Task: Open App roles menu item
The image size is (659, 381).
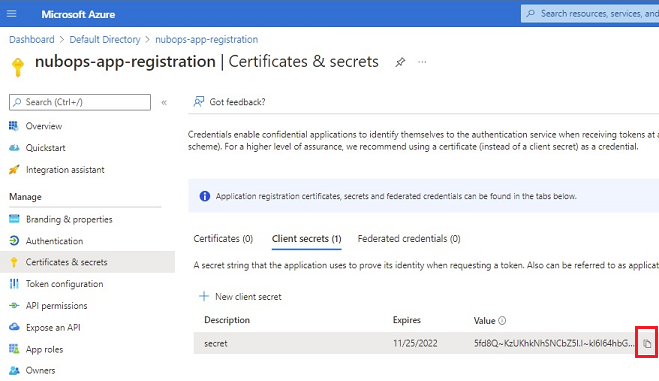Action: click(45, 349)
